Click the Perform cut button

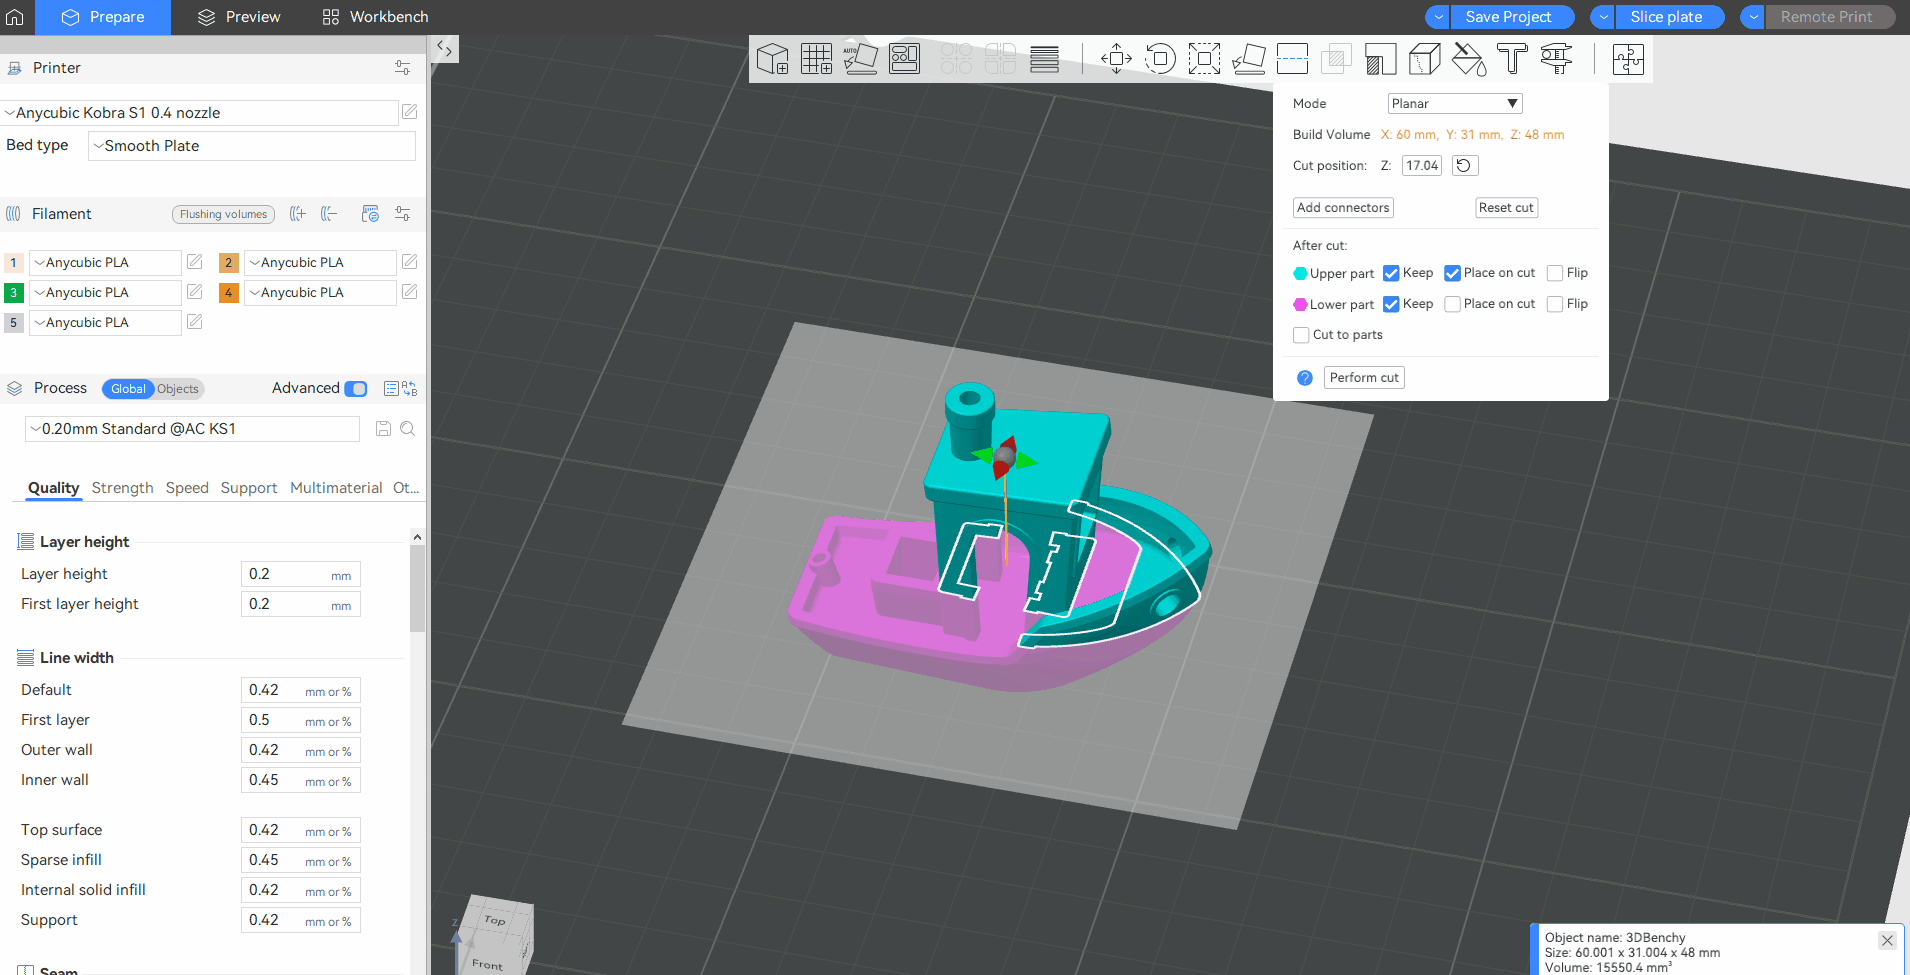(x=1364, y=377)
